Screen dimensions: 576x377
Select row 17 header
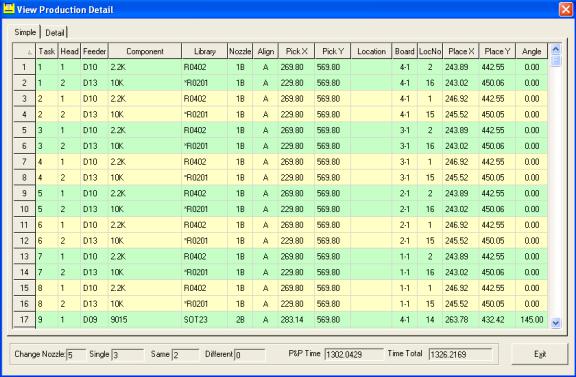pyautogui.click(x=24, y=319)
